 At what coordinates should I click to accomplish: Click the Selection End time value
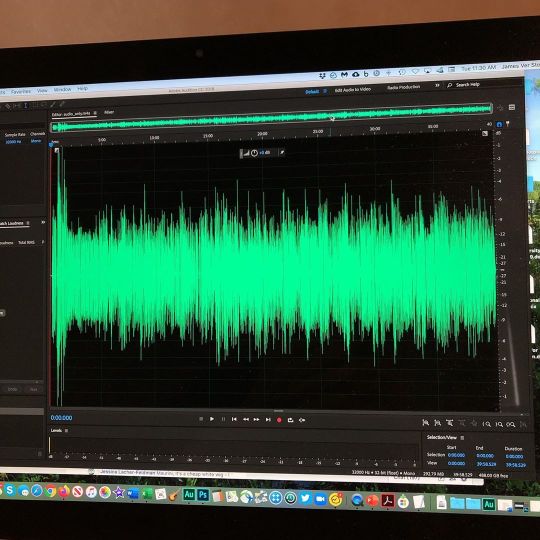pyautogui.click(x=485, y=456)
